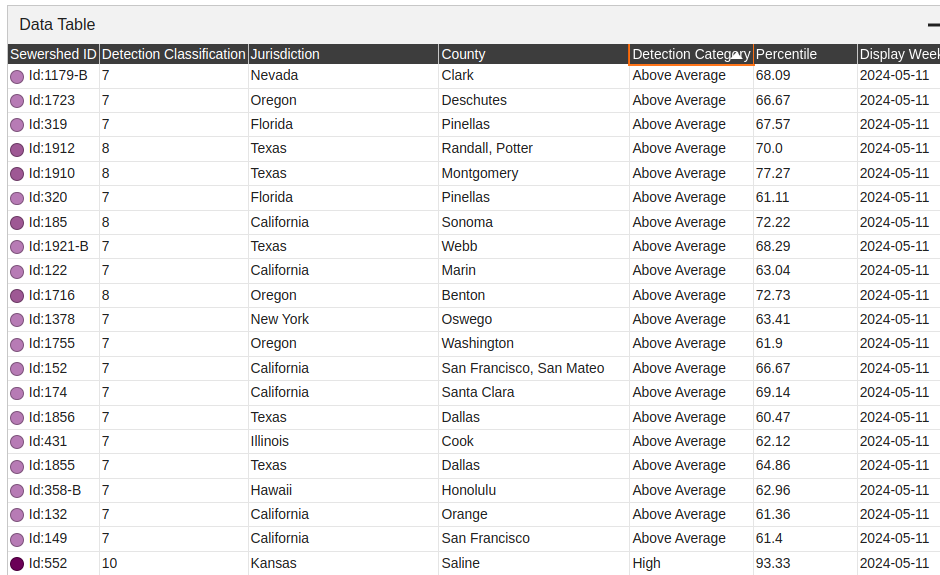Select the Id:1378 cell
940x575 pixels.
point(53,320)
